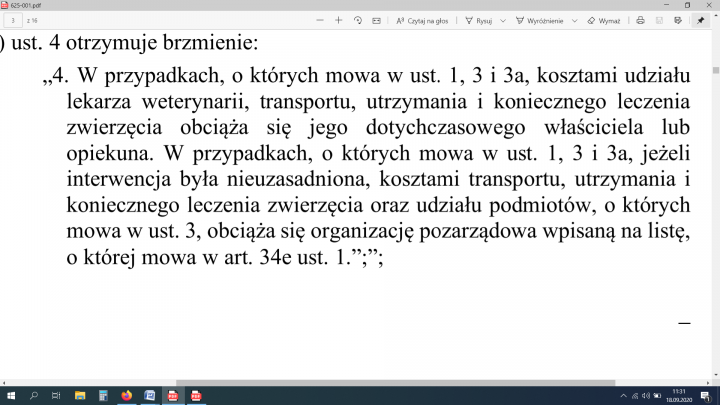Activate the Wyróżnienie highlighter tool
The width and height of the screenshot is (720, 405).
tap(540, 21)
